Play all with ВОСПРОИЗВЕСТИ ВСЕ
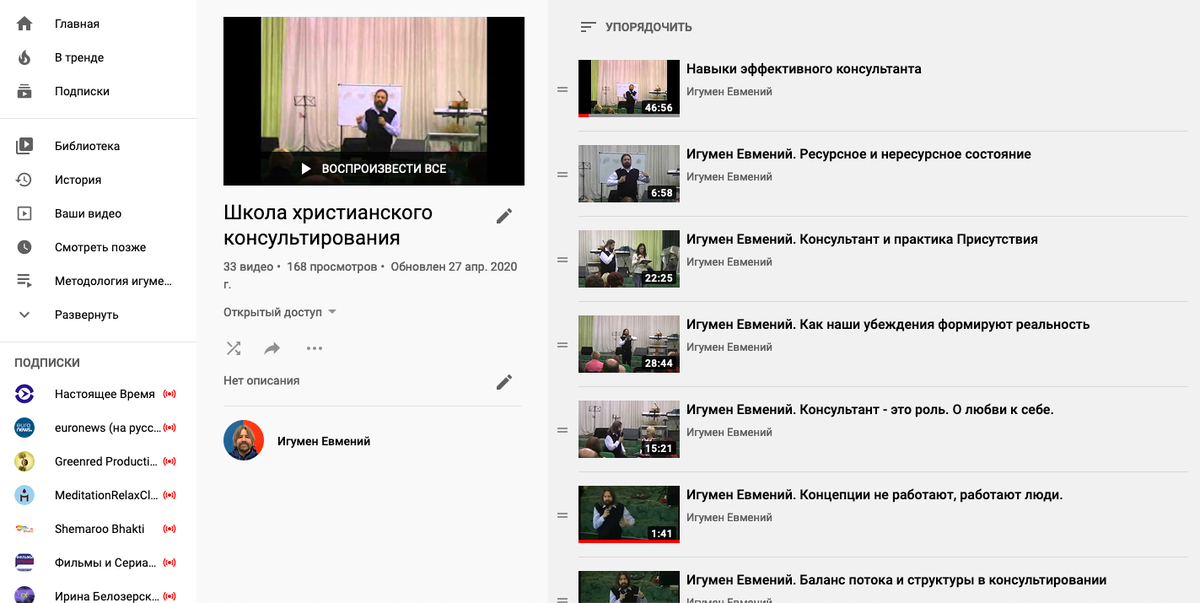Screen dimensions: 1200x603 click(x=373, y=169)
